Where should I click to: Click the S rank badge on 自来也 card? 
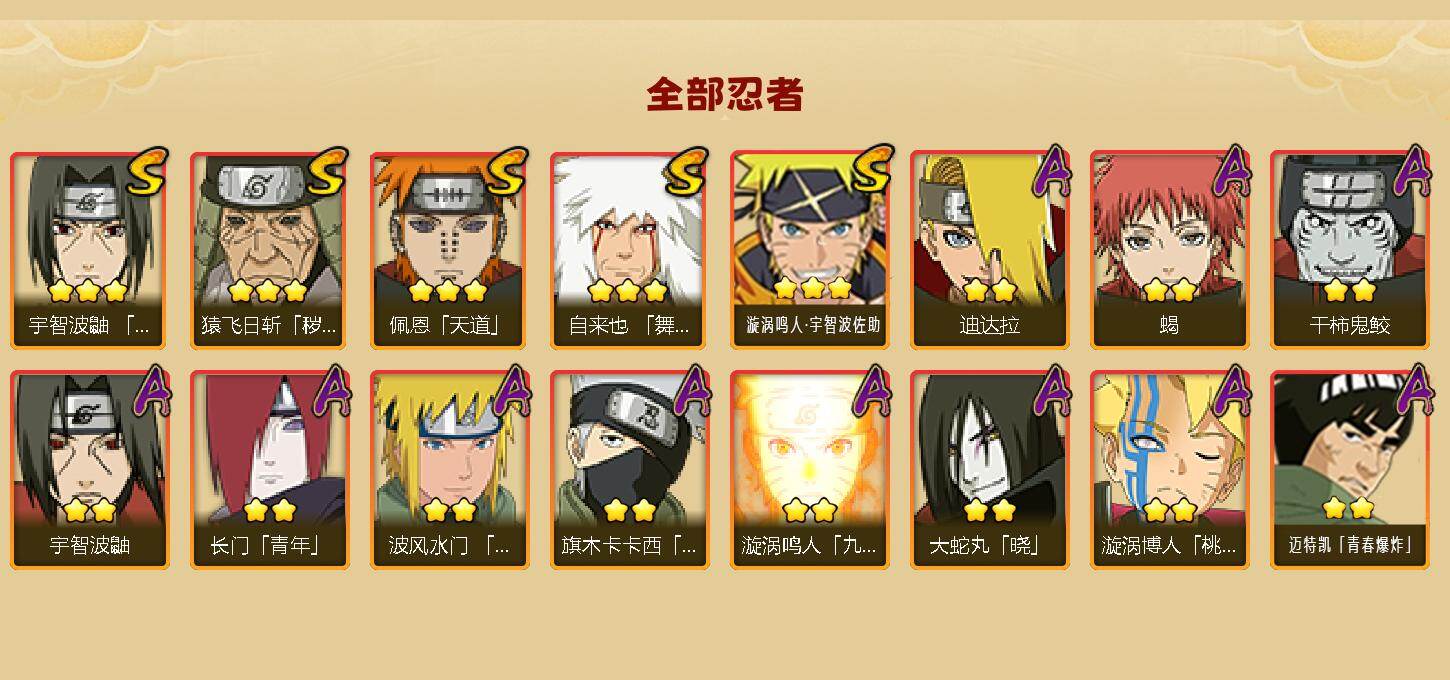(688, 172)
